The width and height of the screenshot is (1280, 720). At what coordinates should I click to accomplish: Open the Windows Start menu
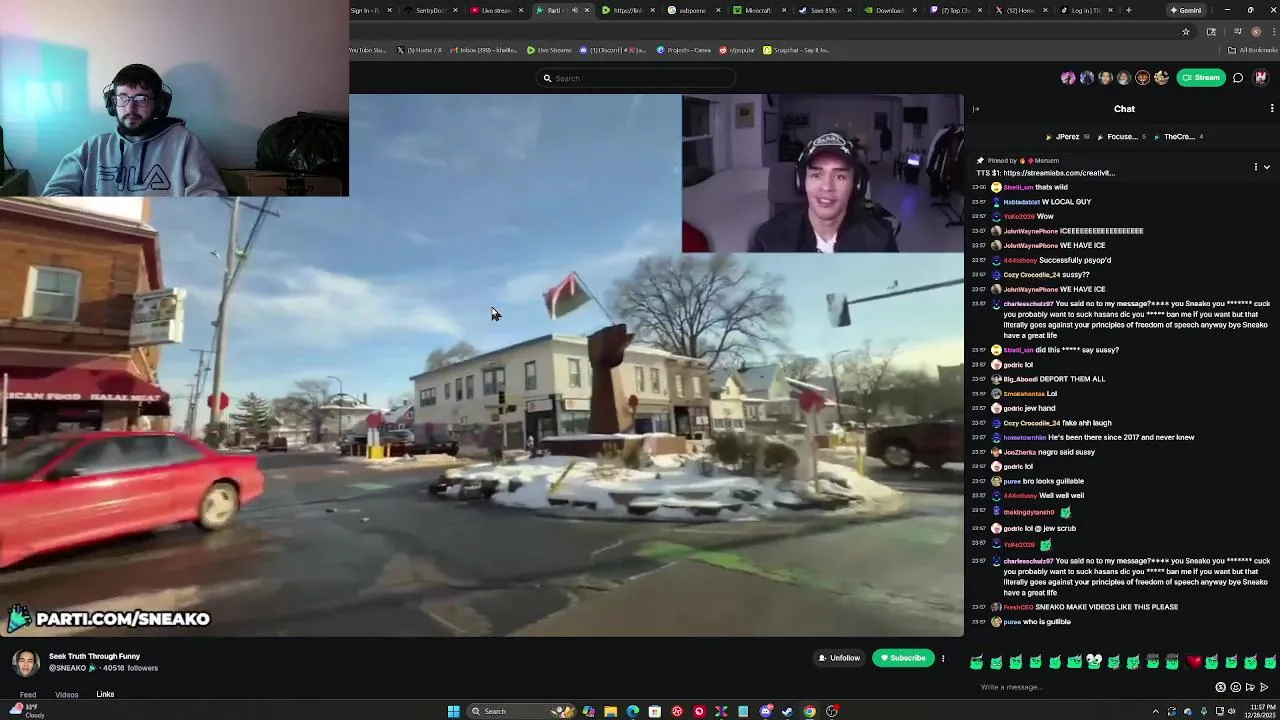click(x=453, y=711)
